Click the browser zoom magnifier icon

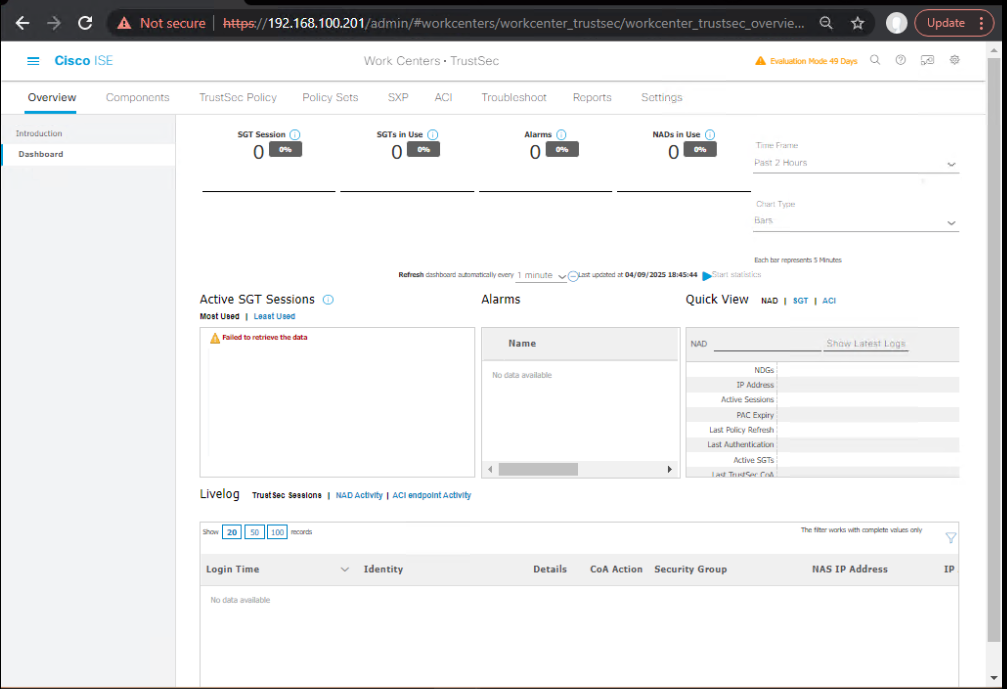point(826,23)
